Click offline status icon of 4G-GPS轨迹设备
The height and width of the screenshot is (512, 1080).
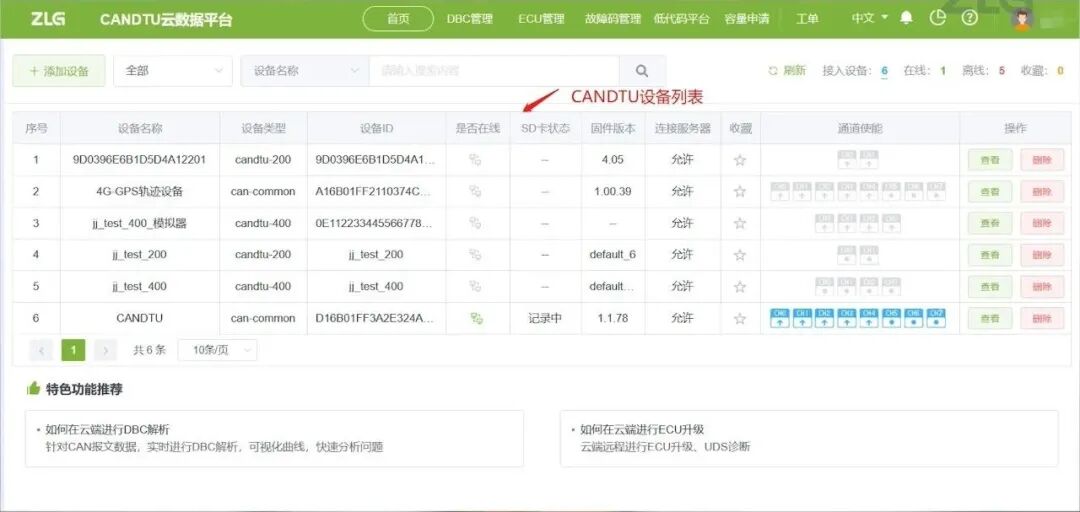475,192
